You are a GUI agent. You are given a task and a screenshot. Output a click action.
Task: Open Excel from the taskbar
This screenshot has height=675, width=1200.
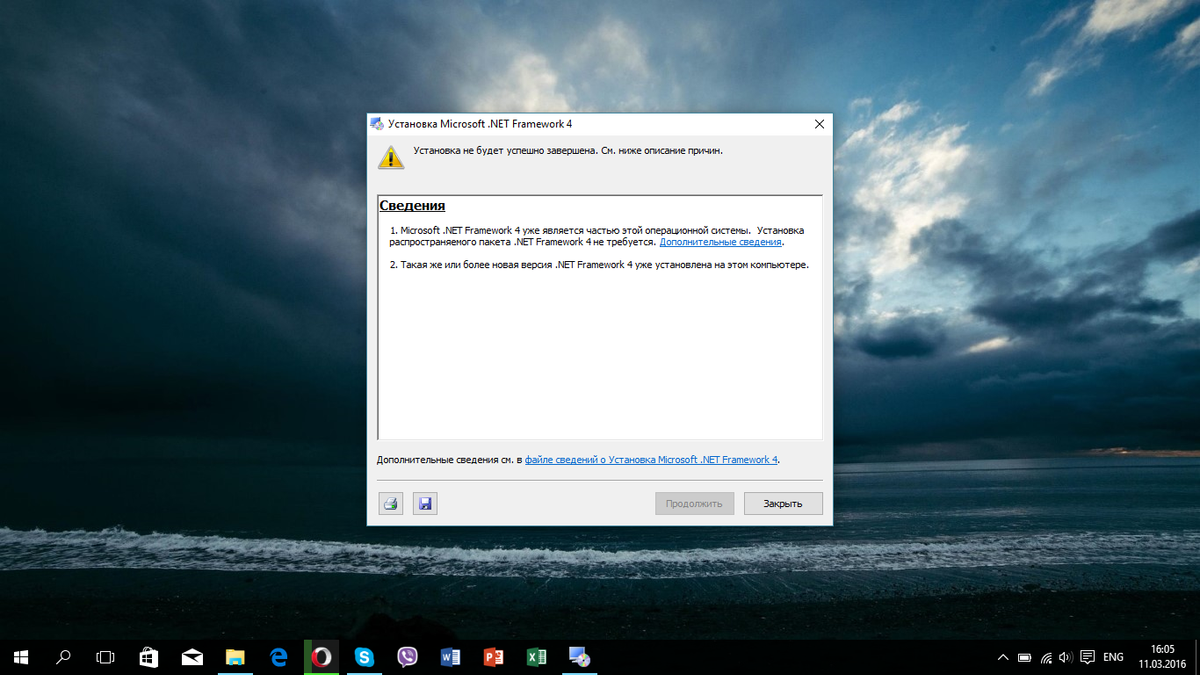[x=536, y=657]
